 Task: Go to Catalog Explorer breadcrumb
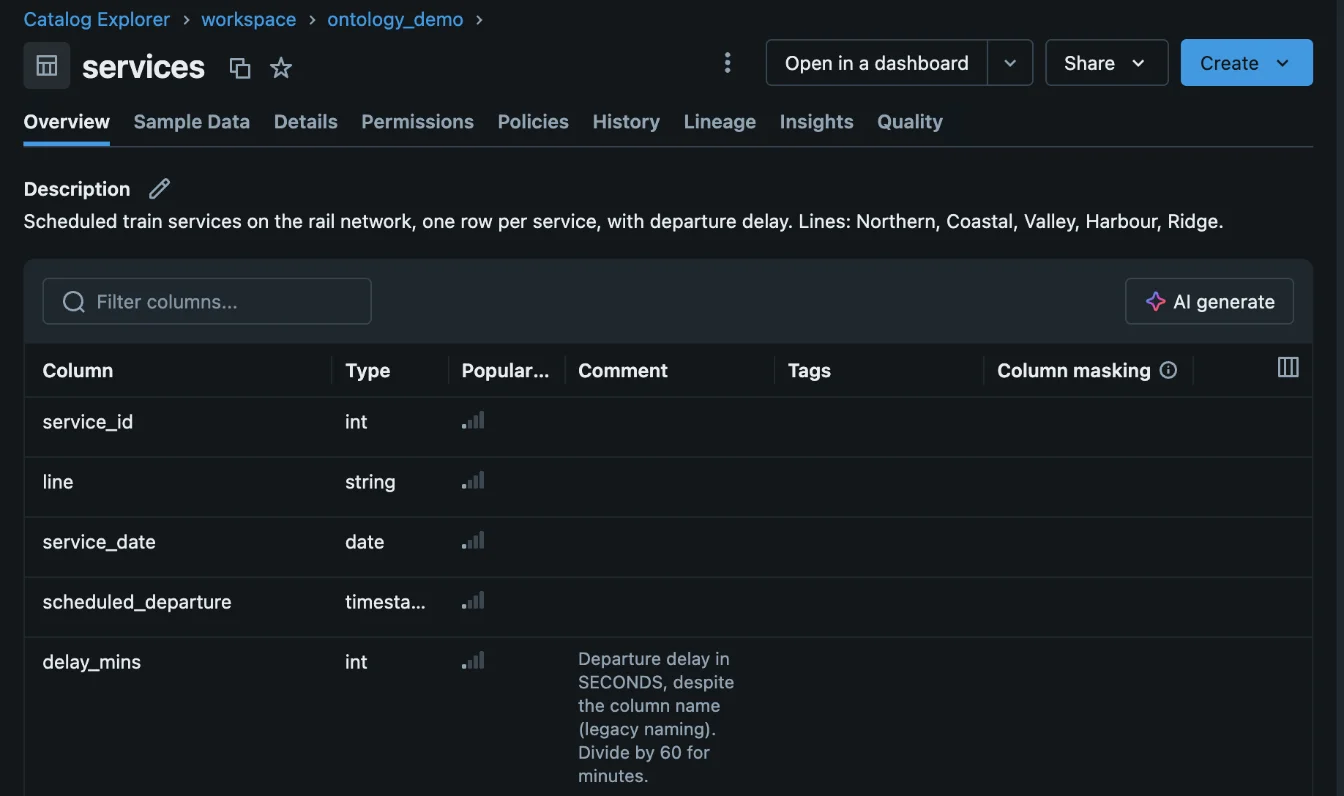pos(97,20)
